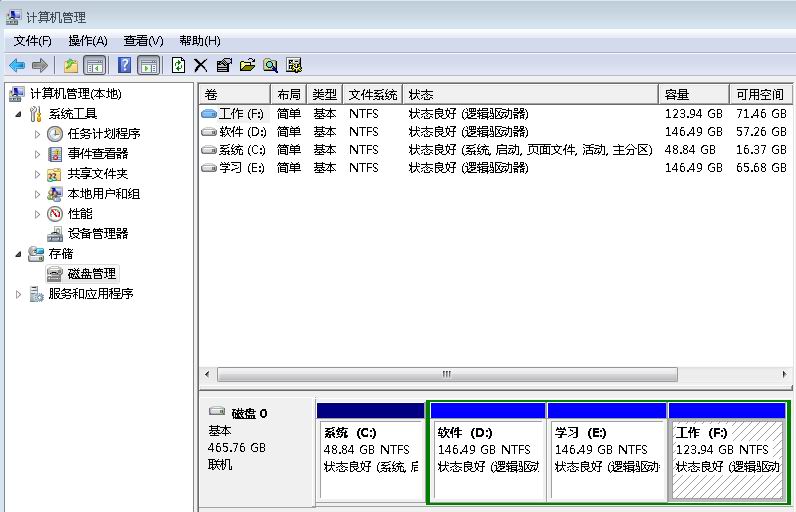Click the magnifying glass toolbar icon

click(270, 65)
